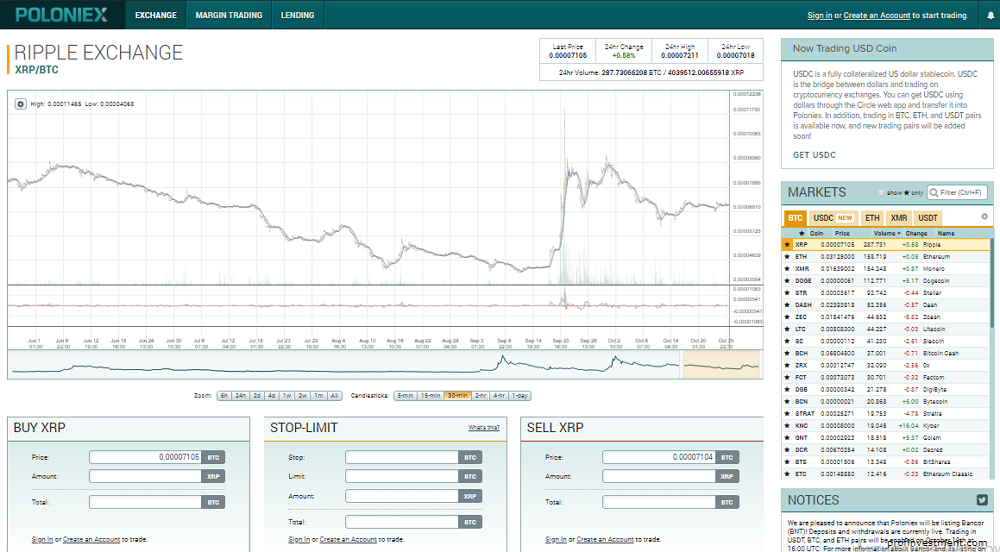1000x552 pixels.
Task: Toggle favorite star for XRP row
Action: pos(787,245)
